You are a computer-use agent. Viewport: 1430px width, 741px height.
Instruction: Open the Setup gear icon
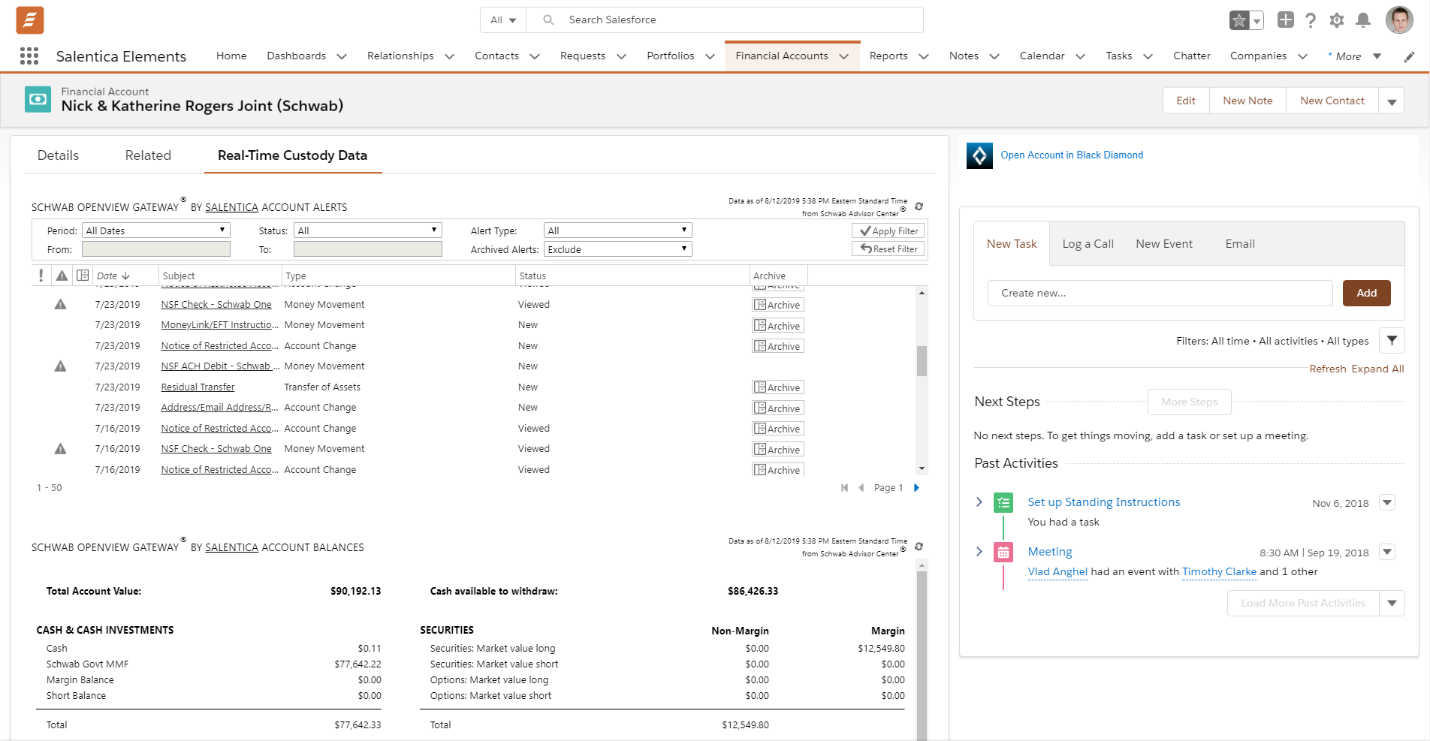[1337, 20]
